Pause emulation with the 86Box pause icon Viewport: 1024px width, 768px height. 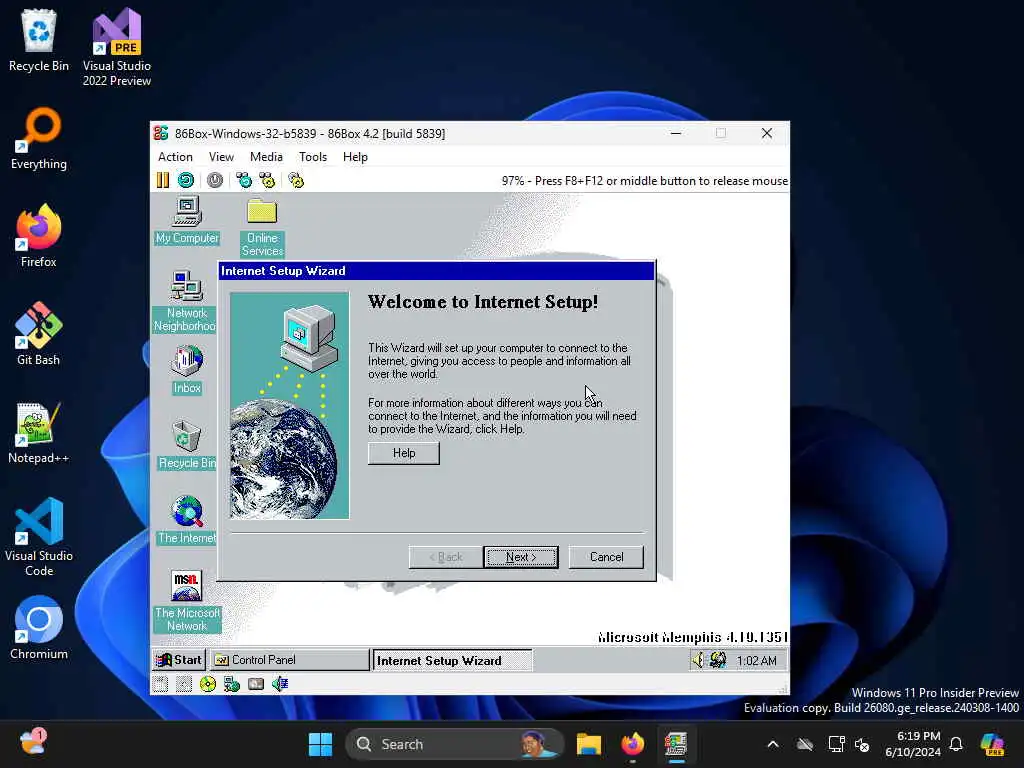pyautogui.click(x=163, y=180)
